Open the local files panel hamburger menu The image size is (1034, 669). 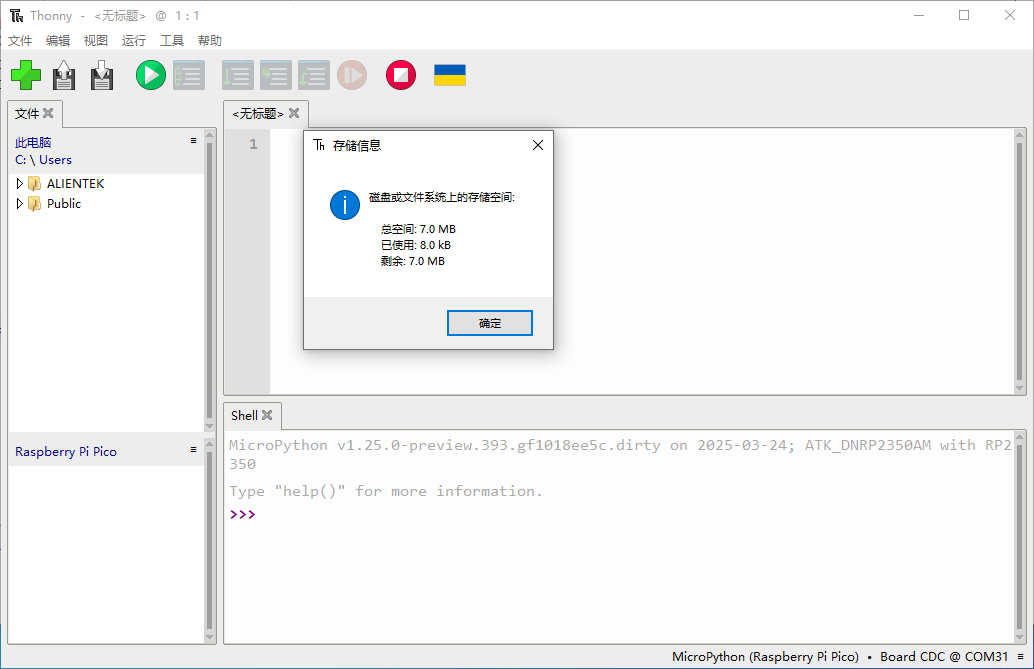193,141
